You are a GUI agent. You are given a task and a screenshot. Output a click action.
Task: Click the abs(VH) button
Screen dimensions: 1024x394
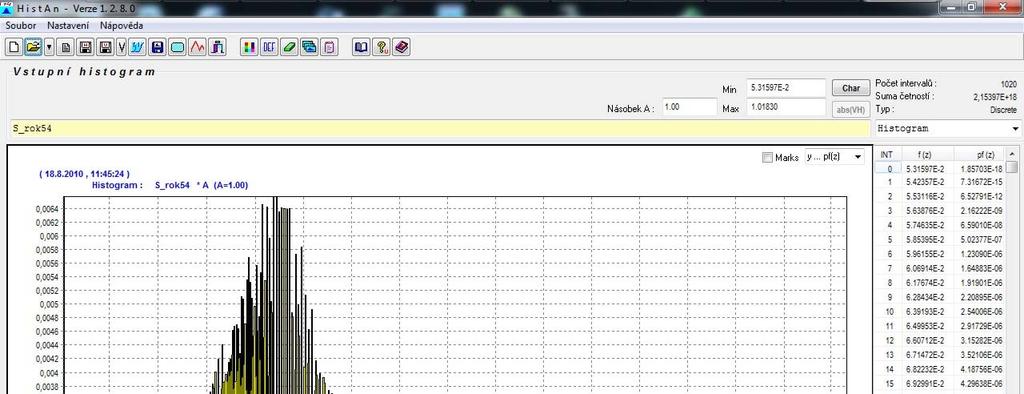click(x=851, y=109)
